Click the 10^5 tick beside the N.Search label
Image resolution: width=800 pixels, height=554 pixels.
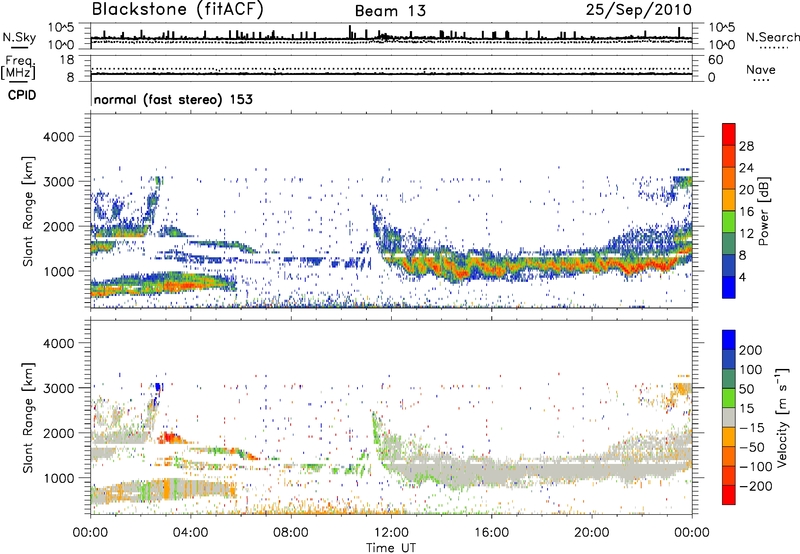[x=722, y=28]
